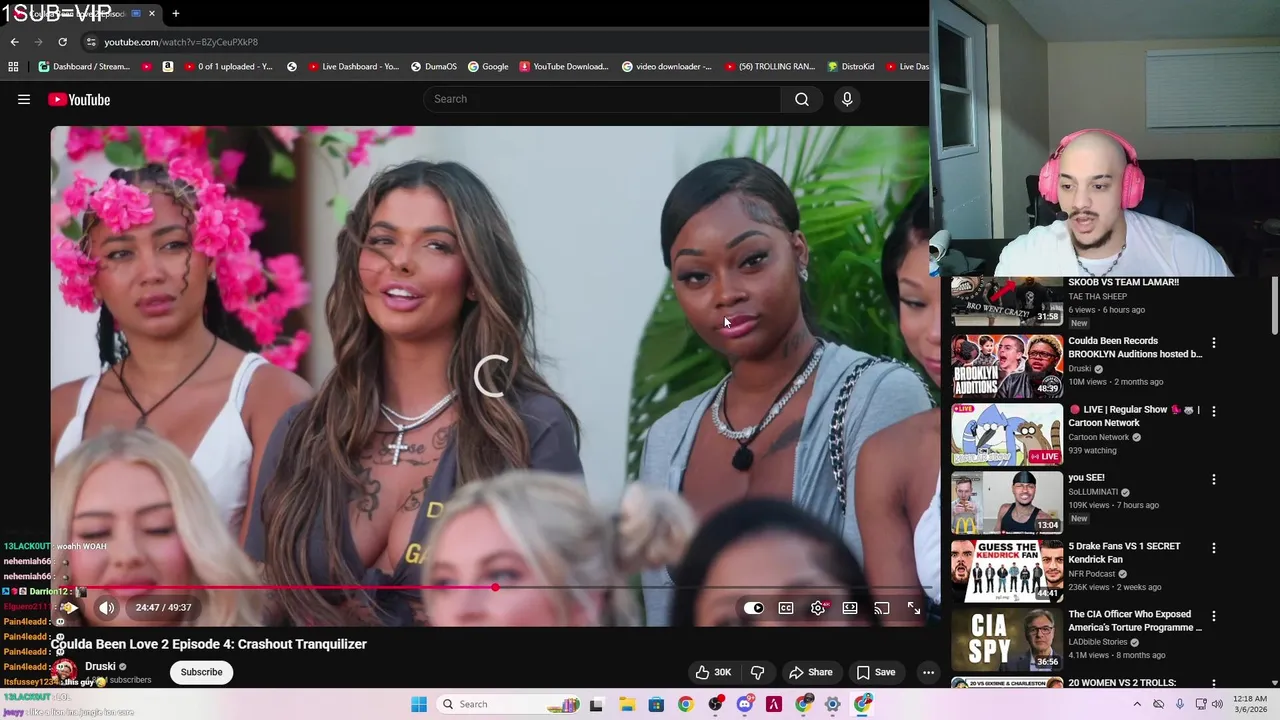1280x720 pixels.
Task: Open options menu for Regular Show live
Action: pyautogui.click(x=1214, y=410)
